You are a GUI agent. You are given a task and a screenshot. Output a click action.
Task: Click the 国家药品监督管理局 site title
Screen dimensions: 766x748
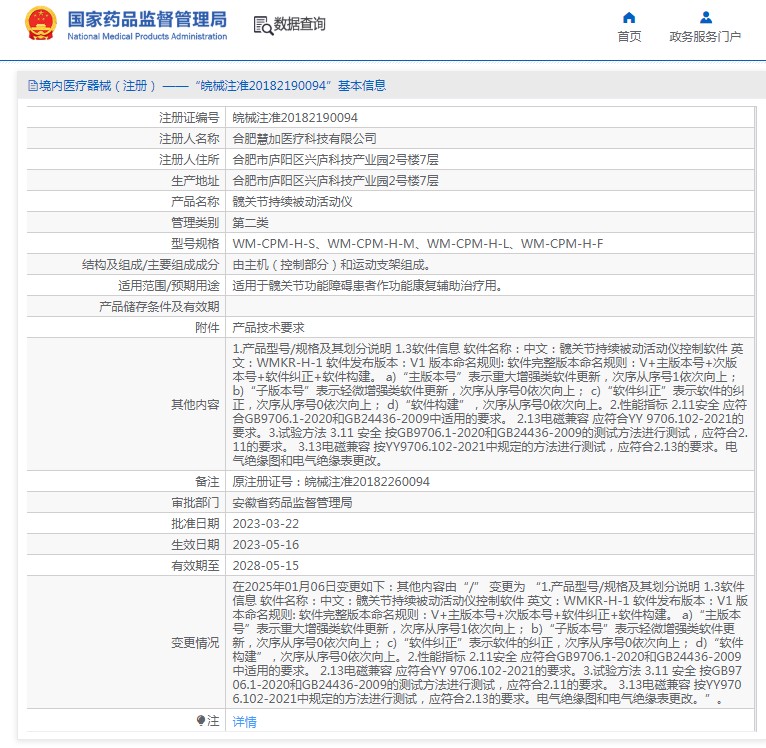tap(146, 19)
